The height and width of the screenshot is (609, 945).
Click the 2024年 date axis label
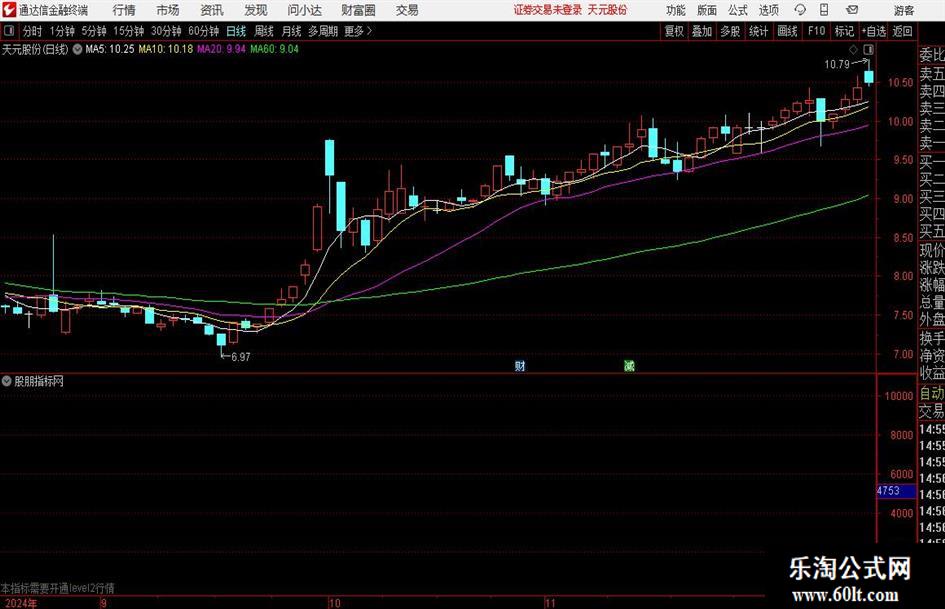[20, 603]
